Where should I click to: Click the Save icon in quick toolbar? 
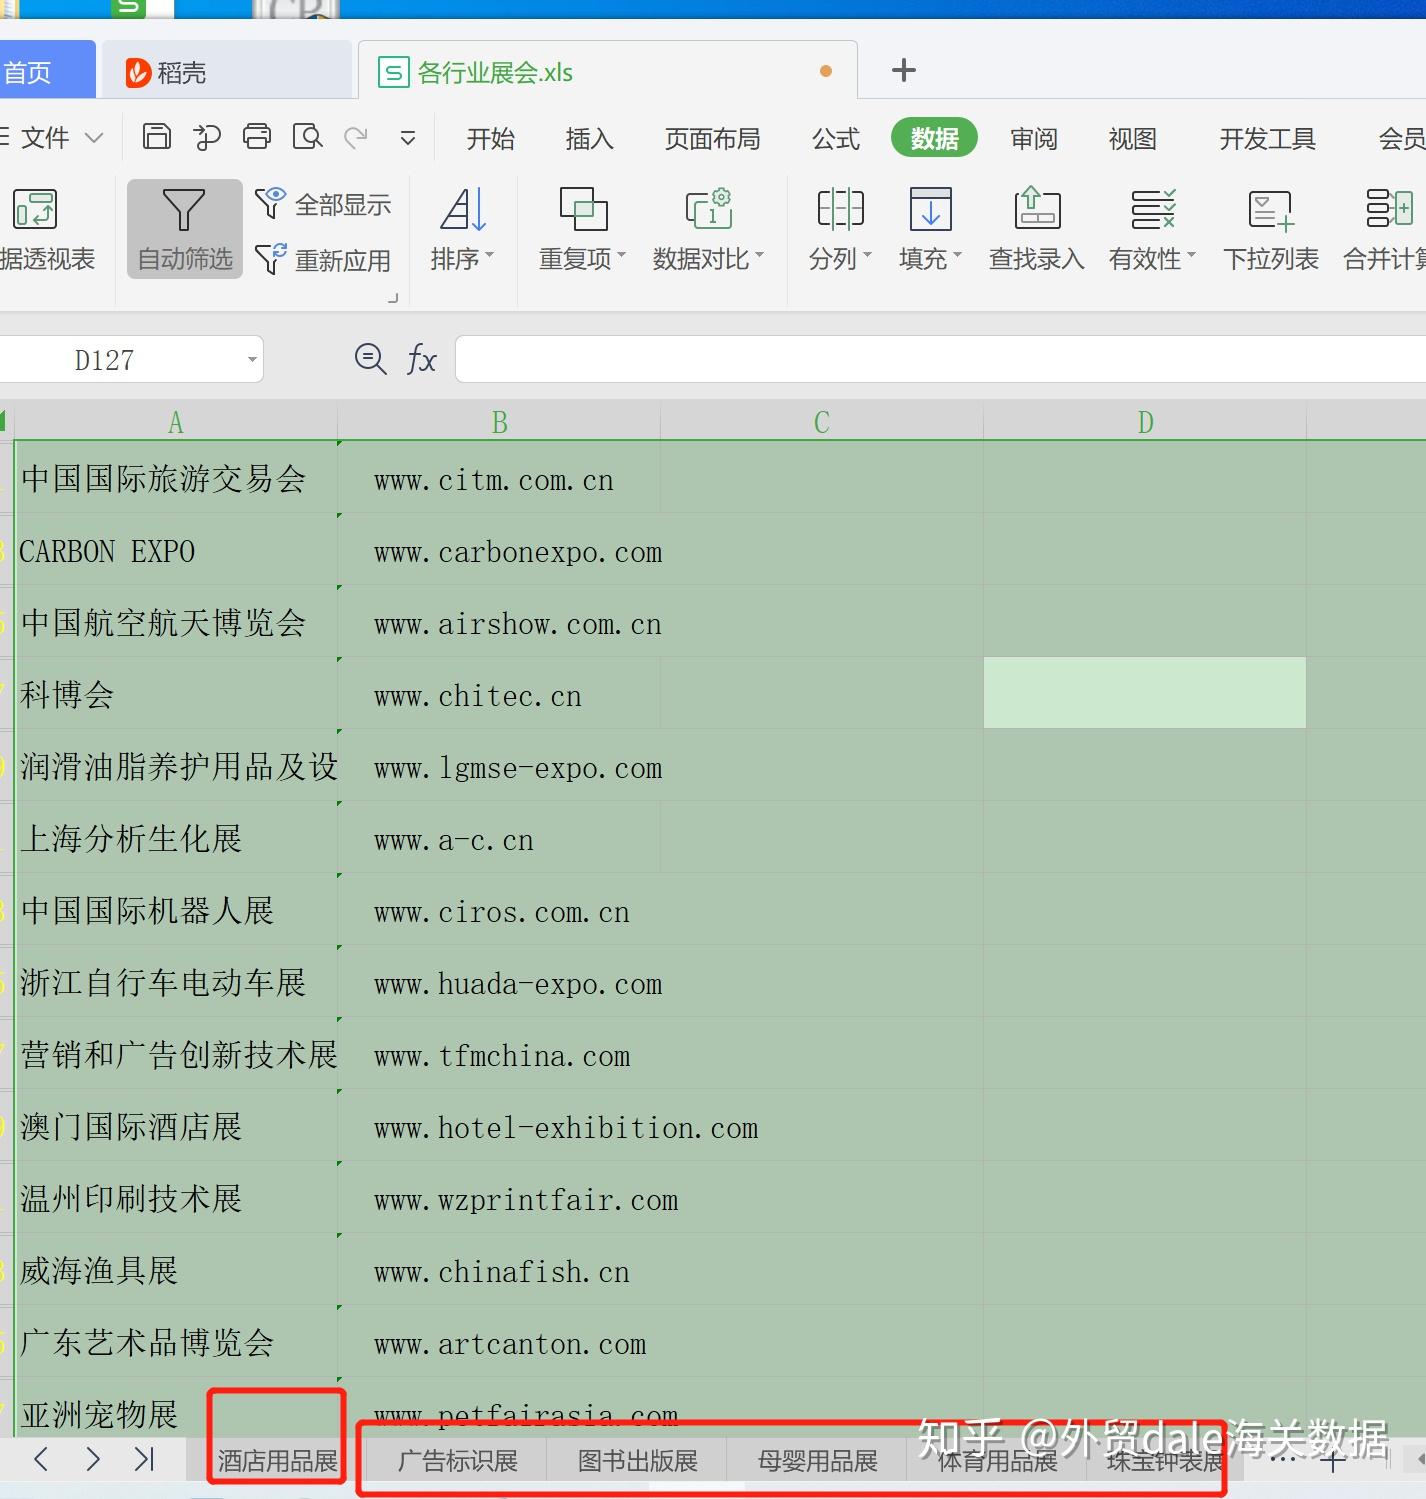coord(157,136)
